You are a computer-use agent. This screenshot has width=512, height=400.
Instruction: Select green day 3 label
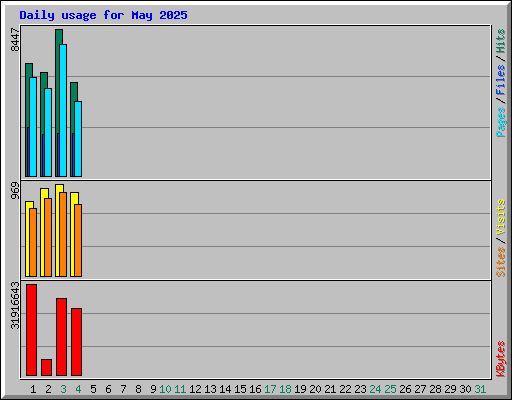pos(63,389)
